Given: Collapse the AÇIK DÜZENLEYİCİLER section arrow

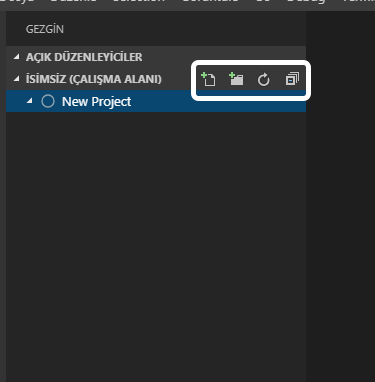Looking at the screenshot, I should point(17,57).
